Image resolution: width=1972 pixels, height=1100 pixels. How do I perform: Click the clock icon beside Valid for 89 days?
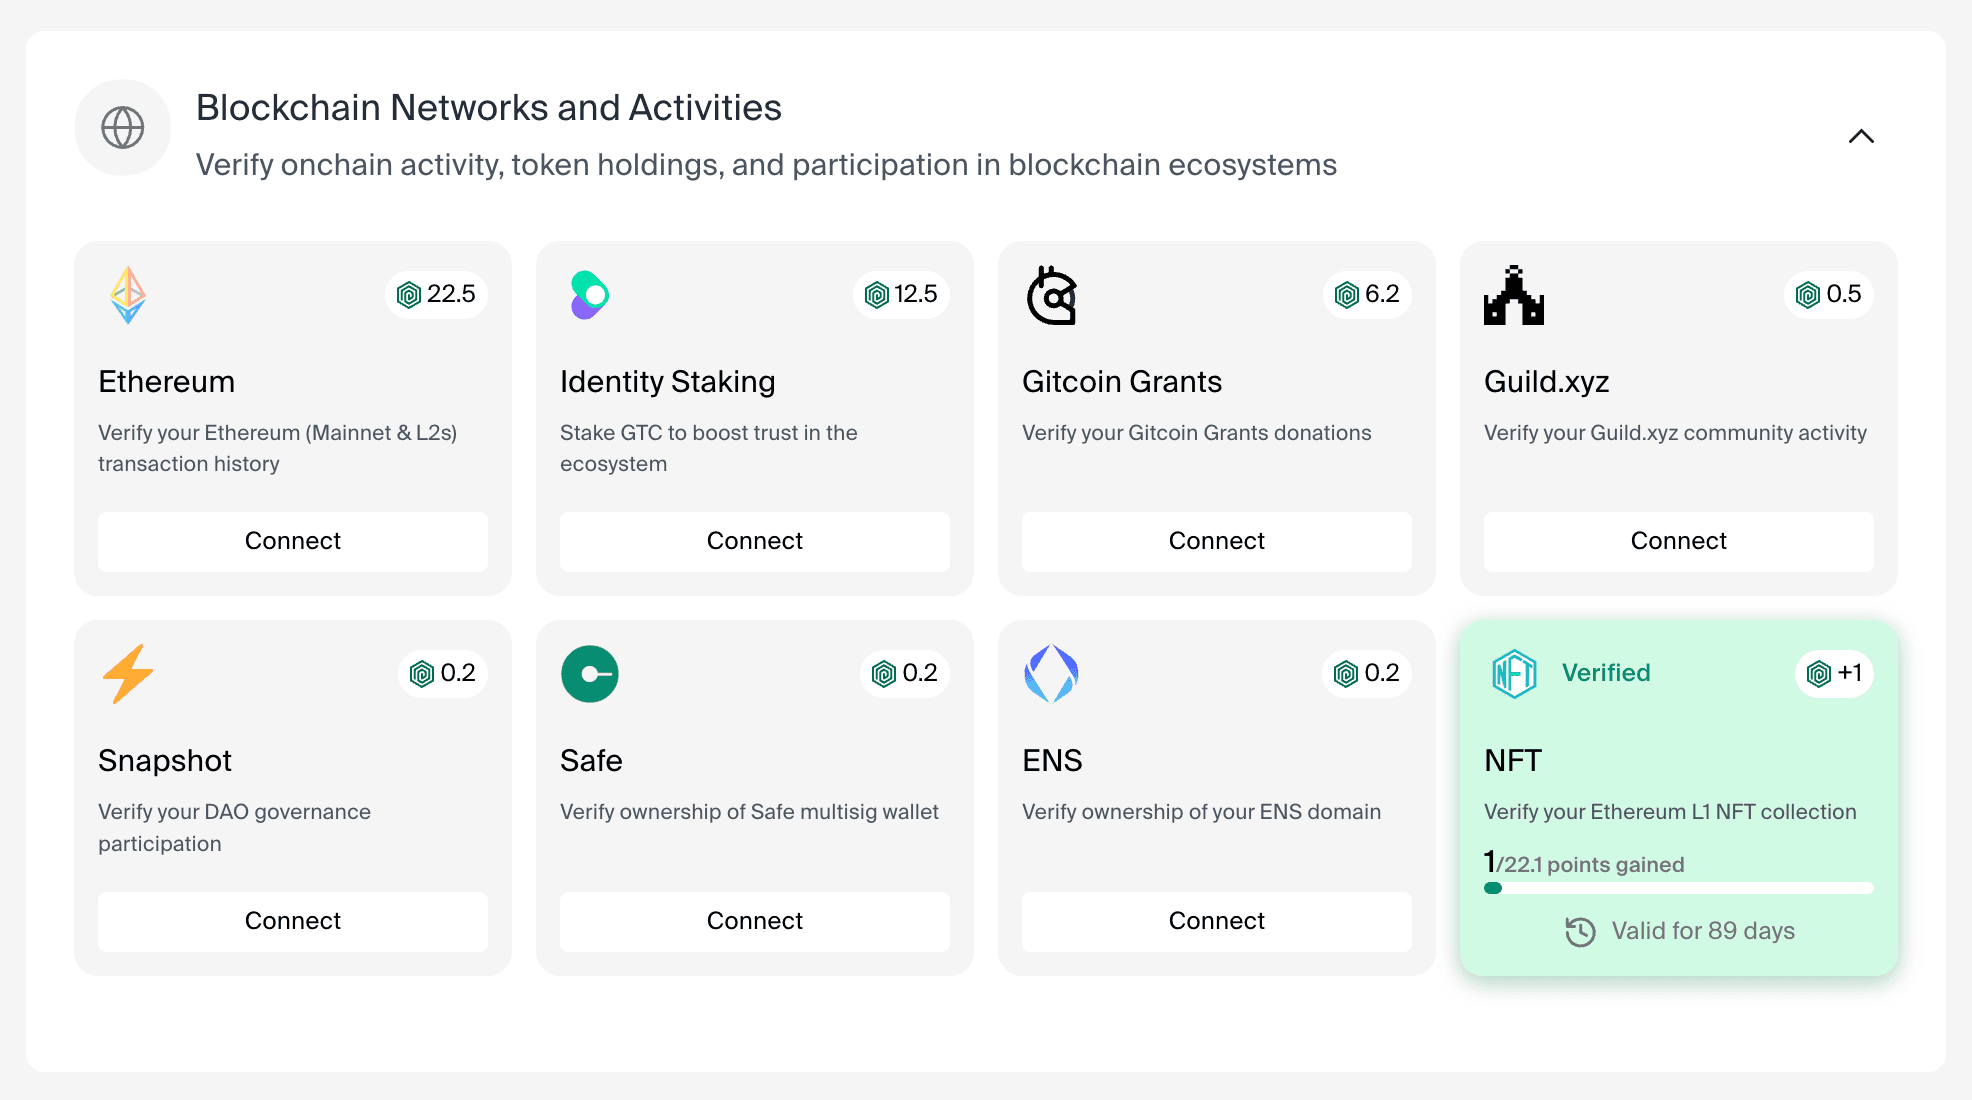[1580, 932]
